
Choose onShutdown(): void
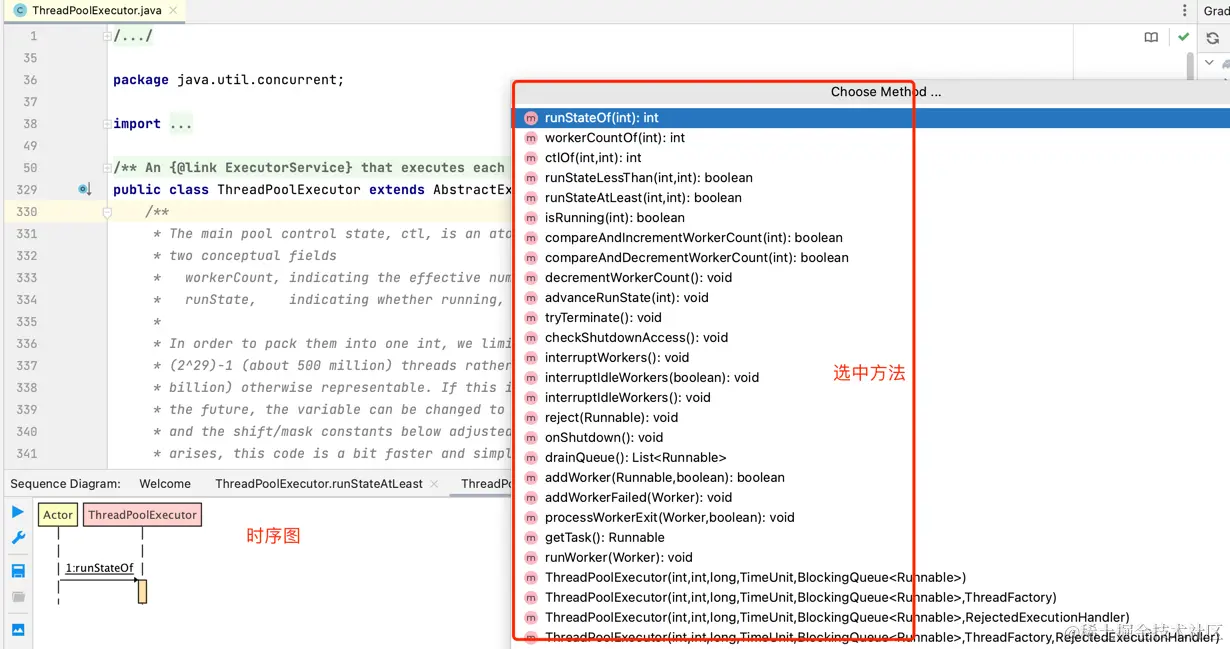(x=872, y=438)
